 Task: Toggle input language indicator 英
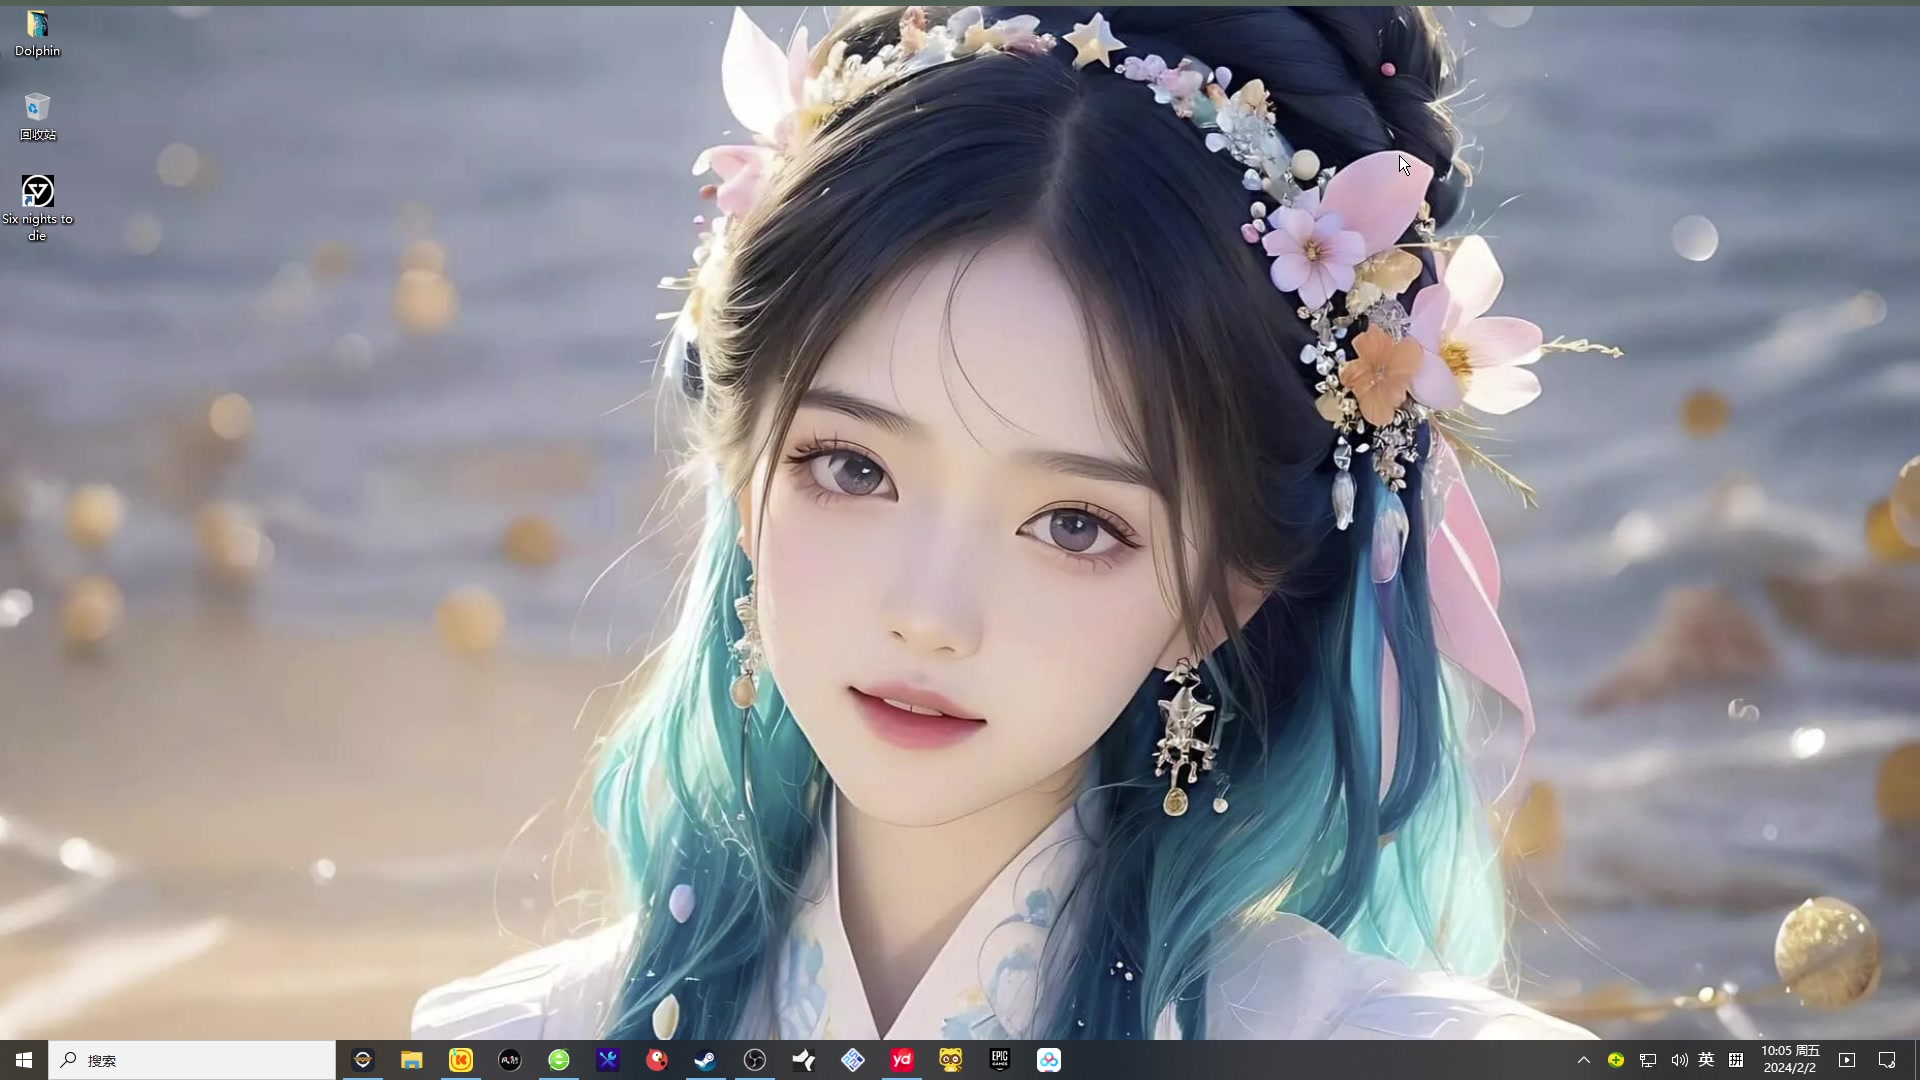point(1706,1060)
